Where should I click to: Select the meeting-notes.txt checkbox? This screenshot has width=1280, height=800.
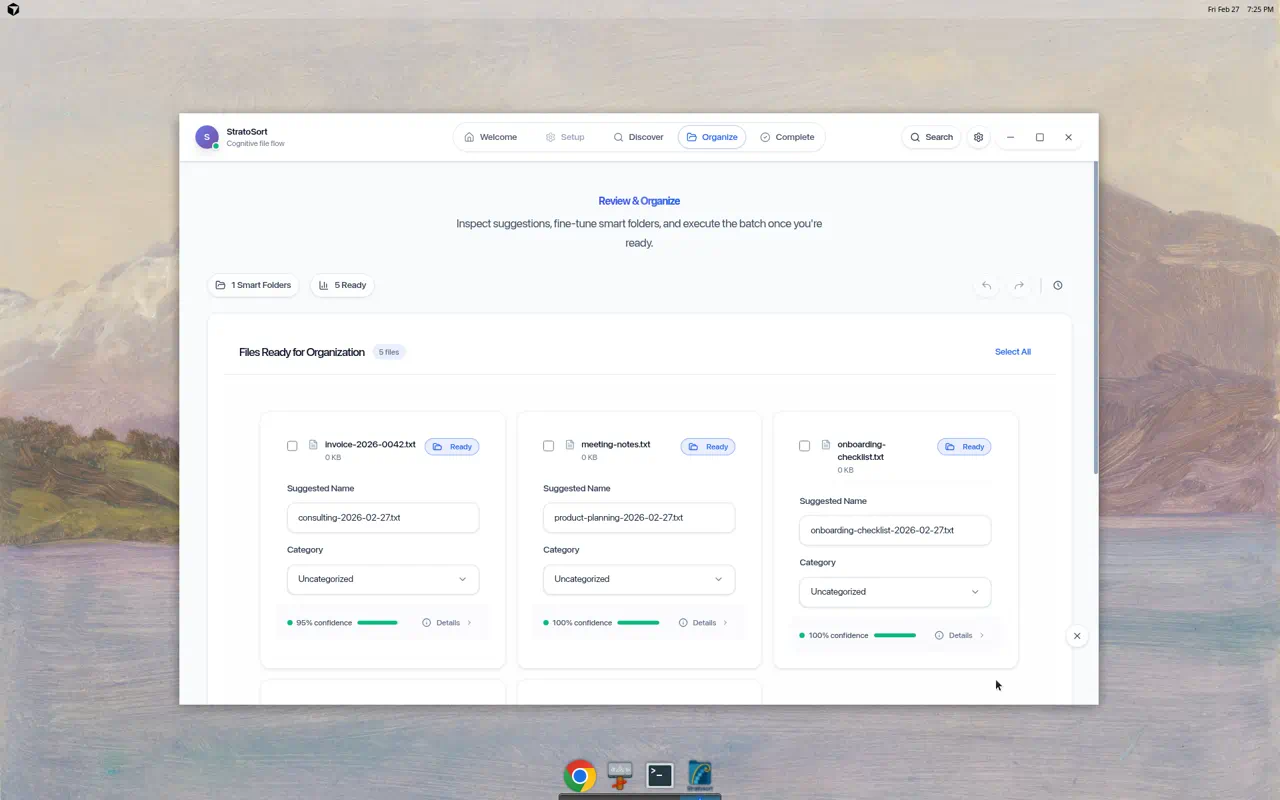tap(548, 446)
